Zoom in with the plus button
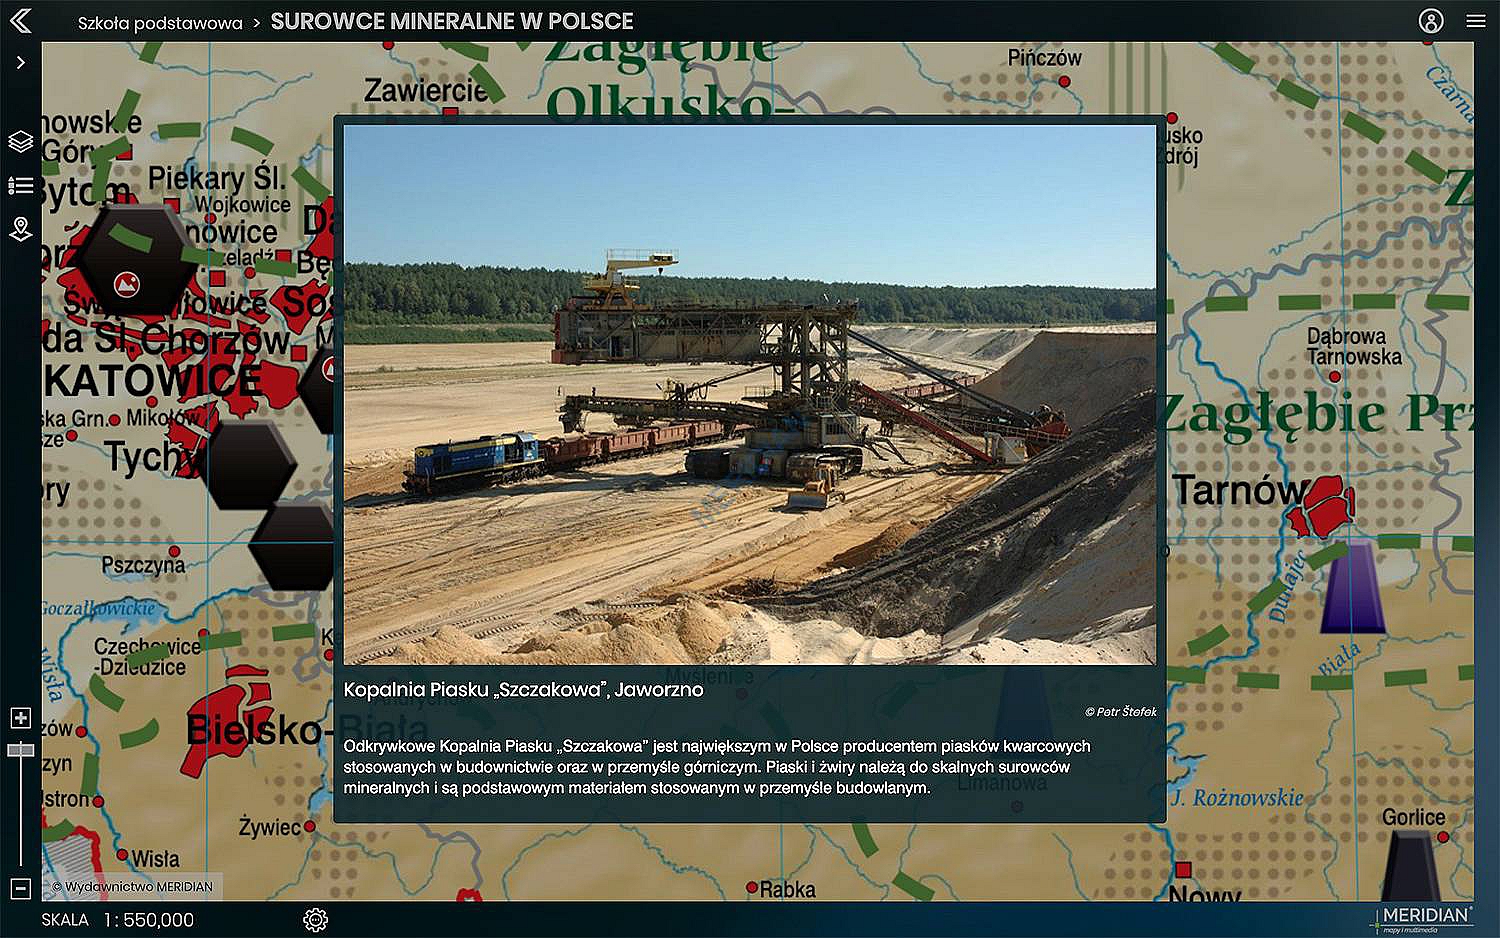Image resolution: width=1500 pixels, height=938 pixels. (20, 718)
